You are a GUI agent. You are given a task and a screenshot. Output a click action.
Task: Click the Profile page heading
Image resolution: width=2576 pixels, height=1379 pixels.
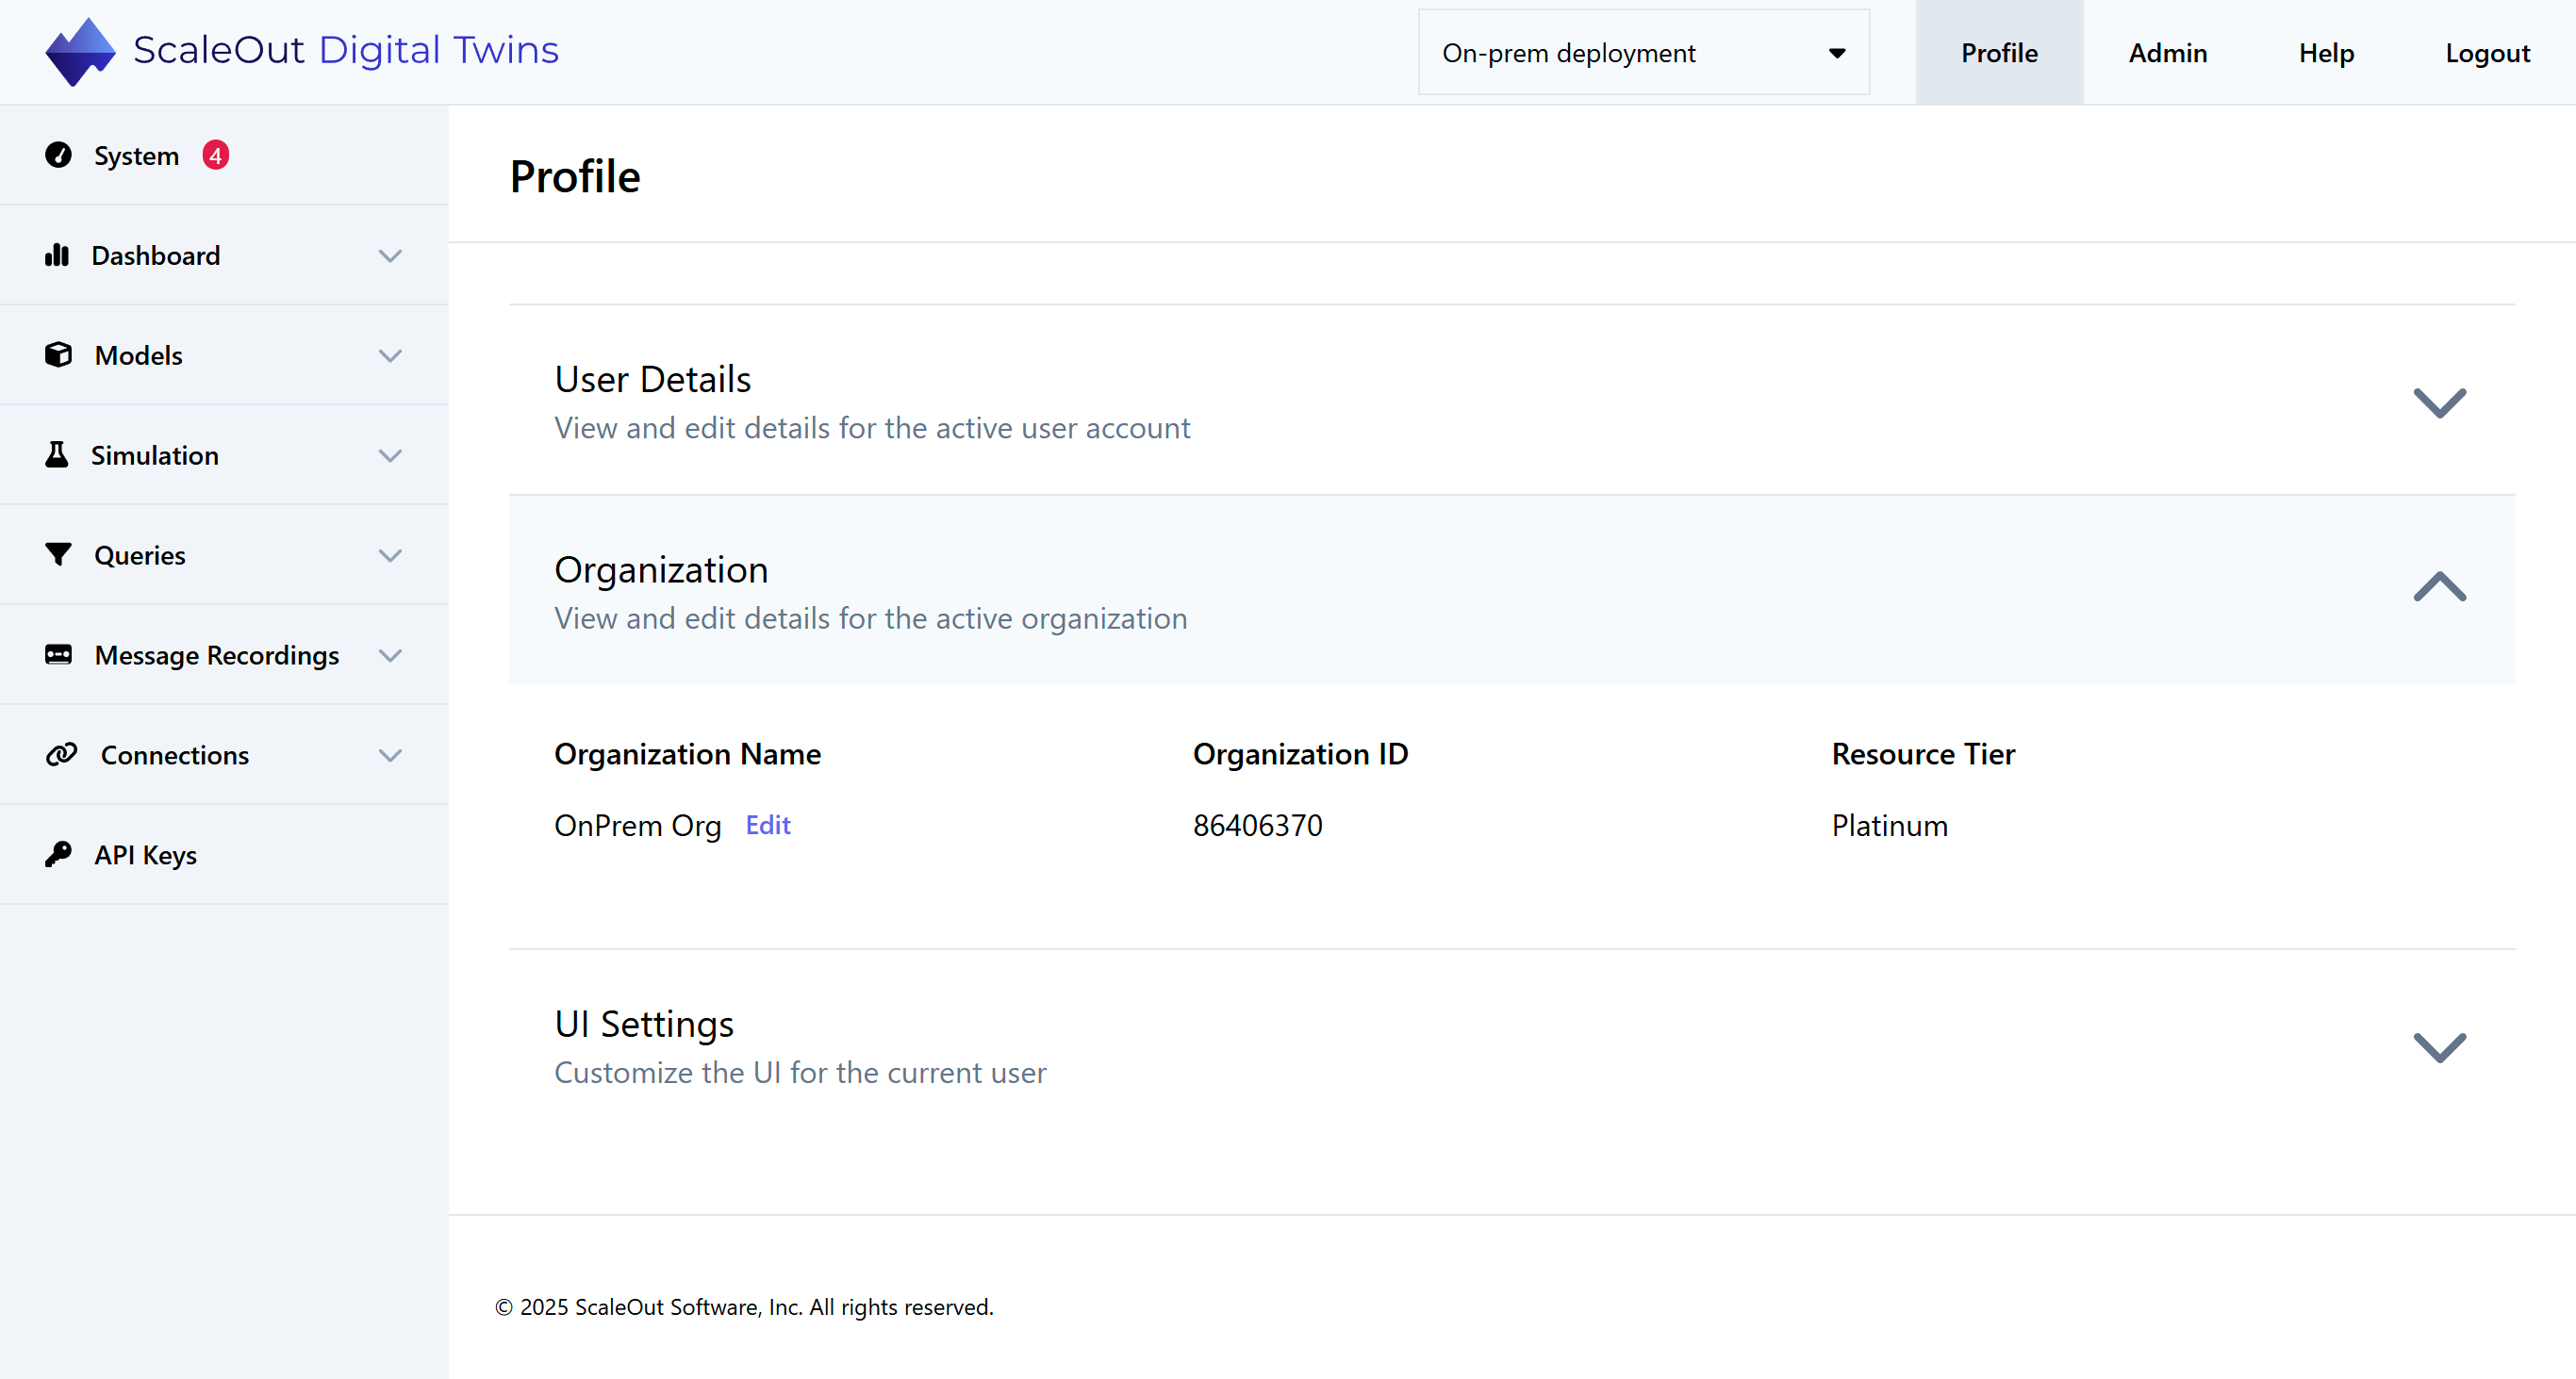click(575, 177)
